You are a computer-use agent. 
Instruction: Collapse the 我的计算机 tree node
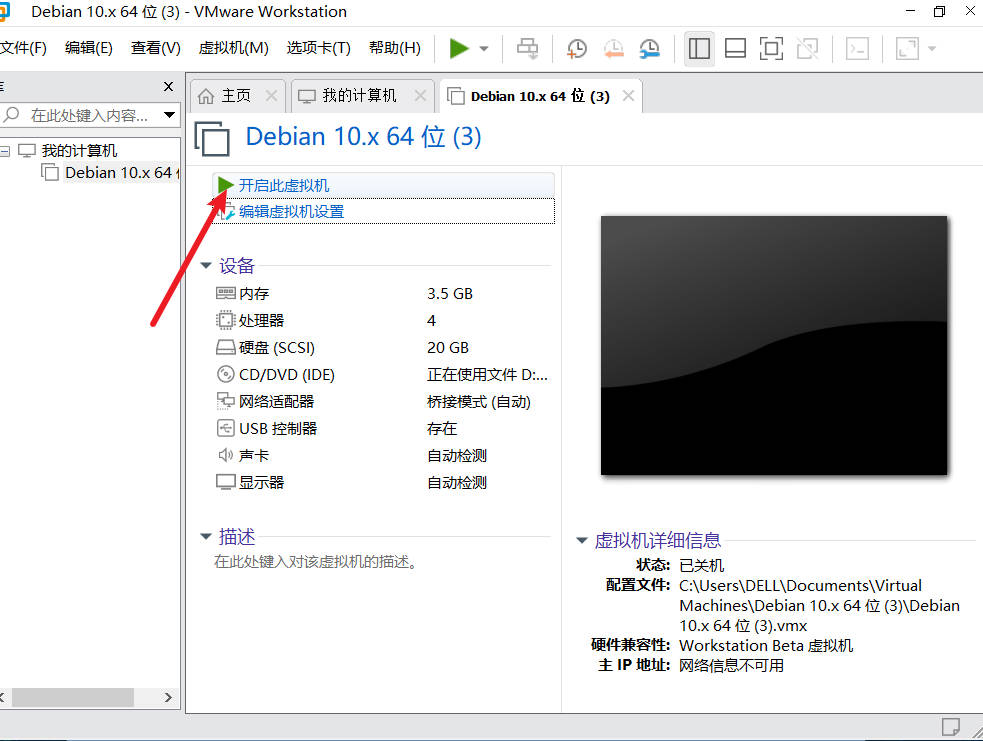[5, 151]
